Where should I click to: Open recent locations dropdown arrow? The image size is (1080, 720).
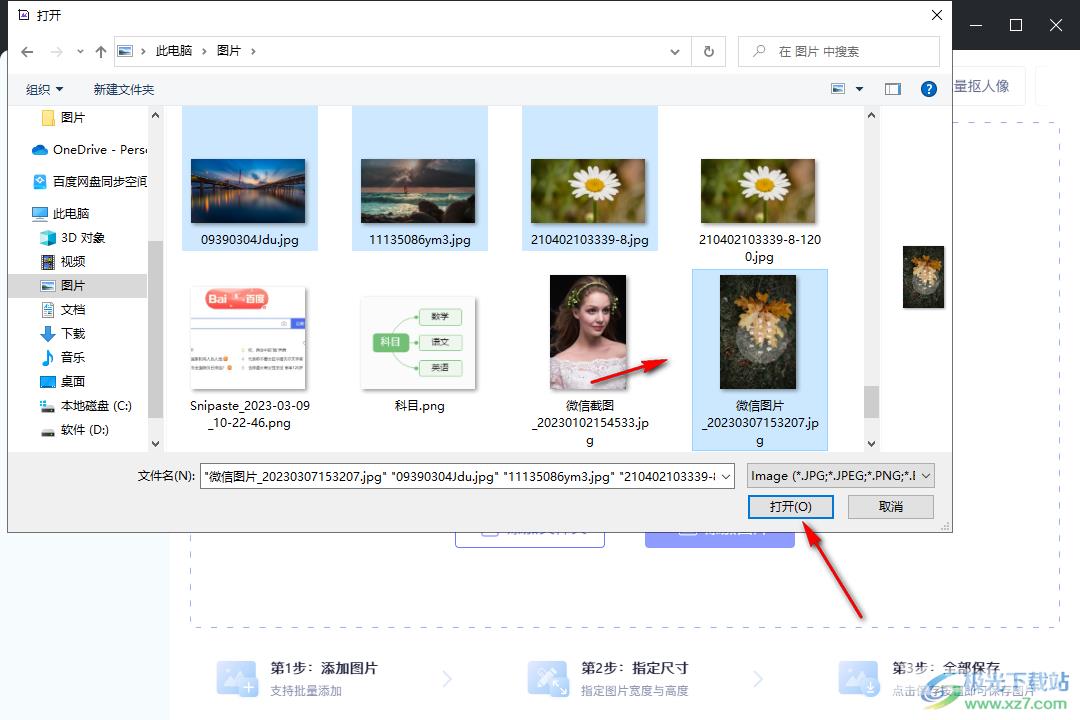(80, 52)
